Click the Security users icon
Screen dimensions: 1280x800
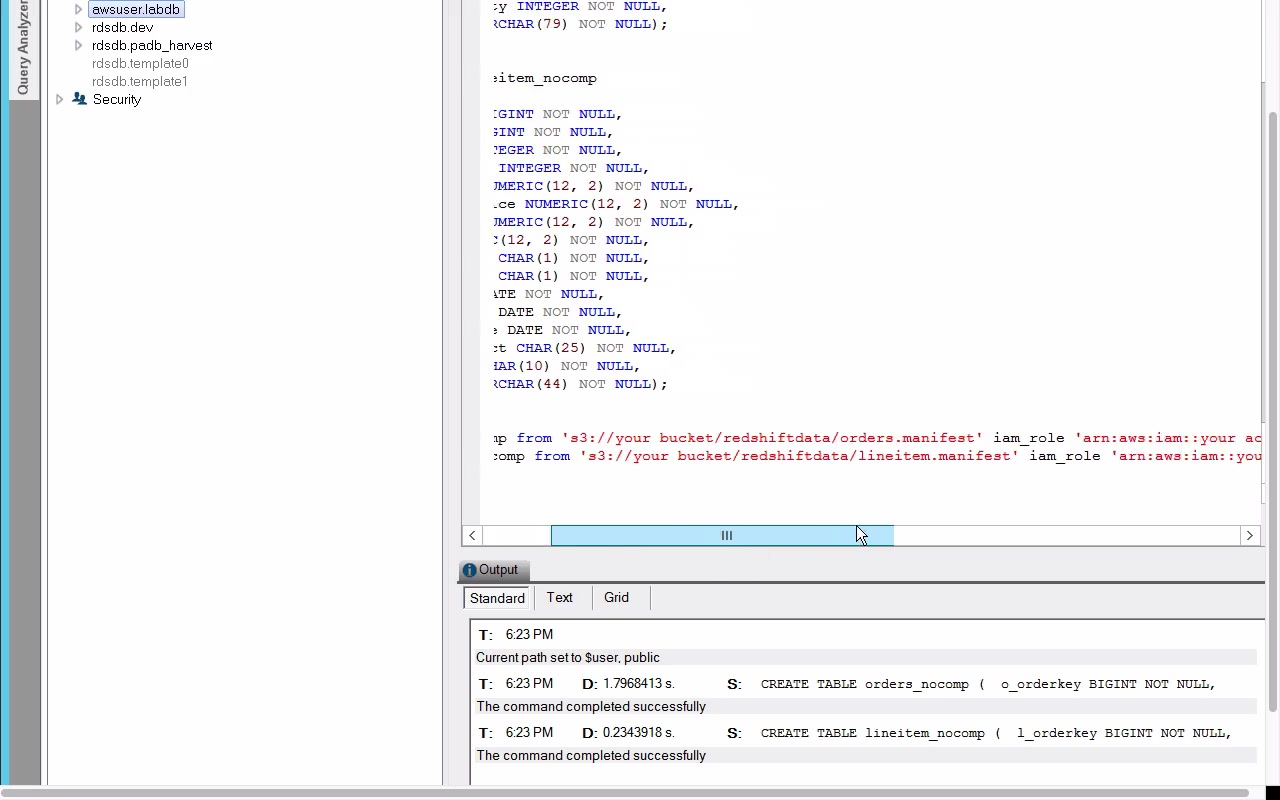(80, 99)
